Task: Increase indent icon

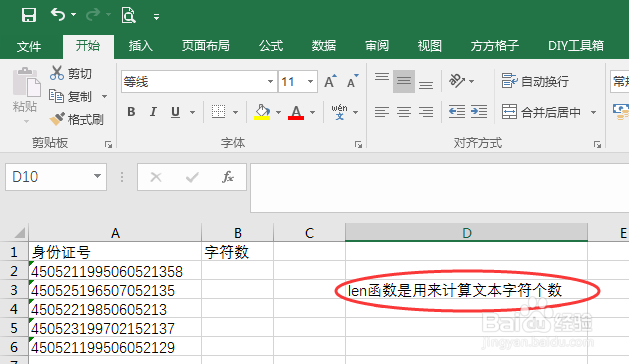Action: [479, 112]
